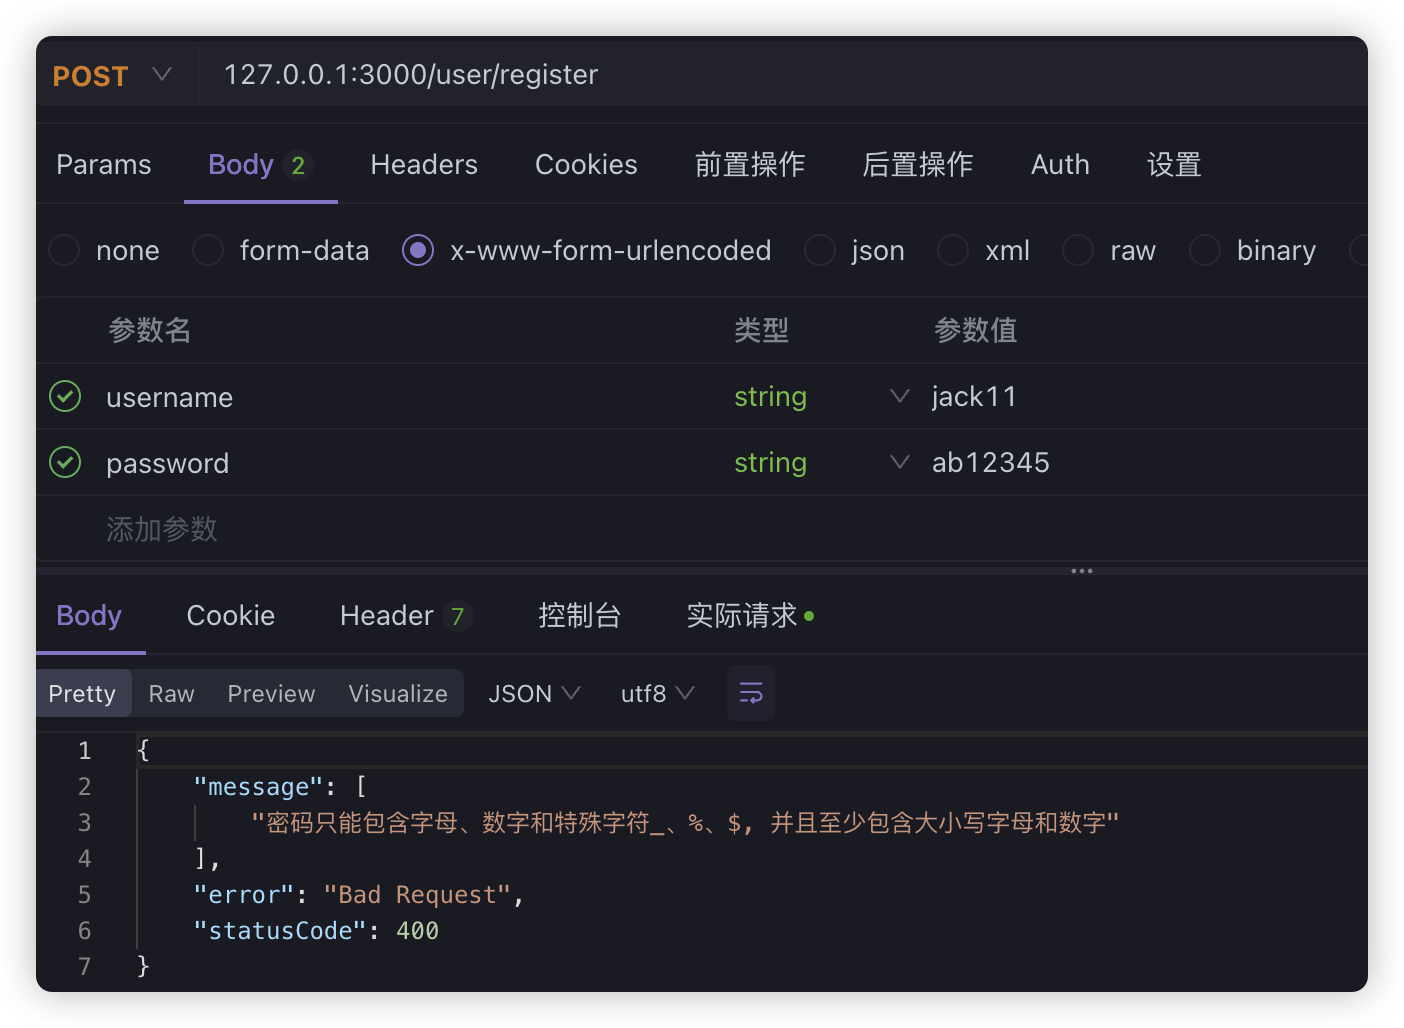
Task: Click the 添加参数 add parameter field
Action: (162, 529)
